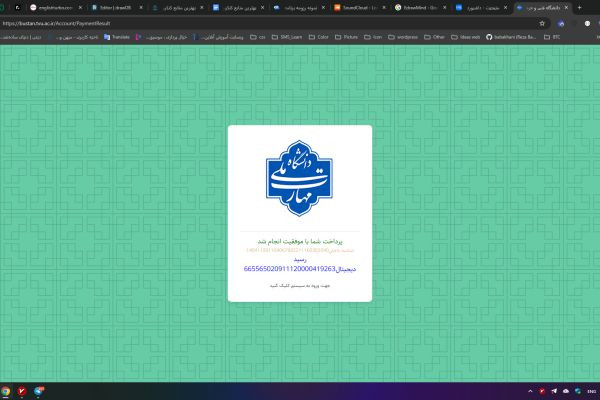Click the login link below the receipt
Viewport: 600px width, 400px height.
tap(299, 285)
